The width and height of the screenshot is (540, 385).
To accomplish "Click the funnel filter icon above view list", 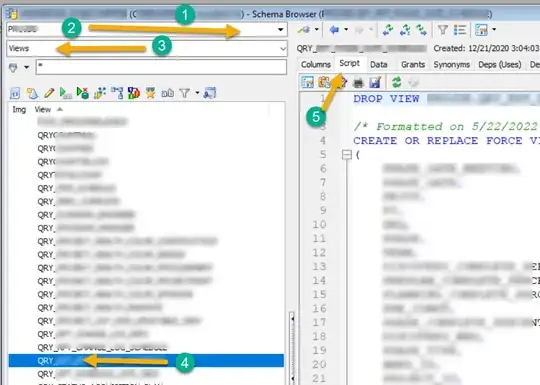I will click(x=185, y=93).
